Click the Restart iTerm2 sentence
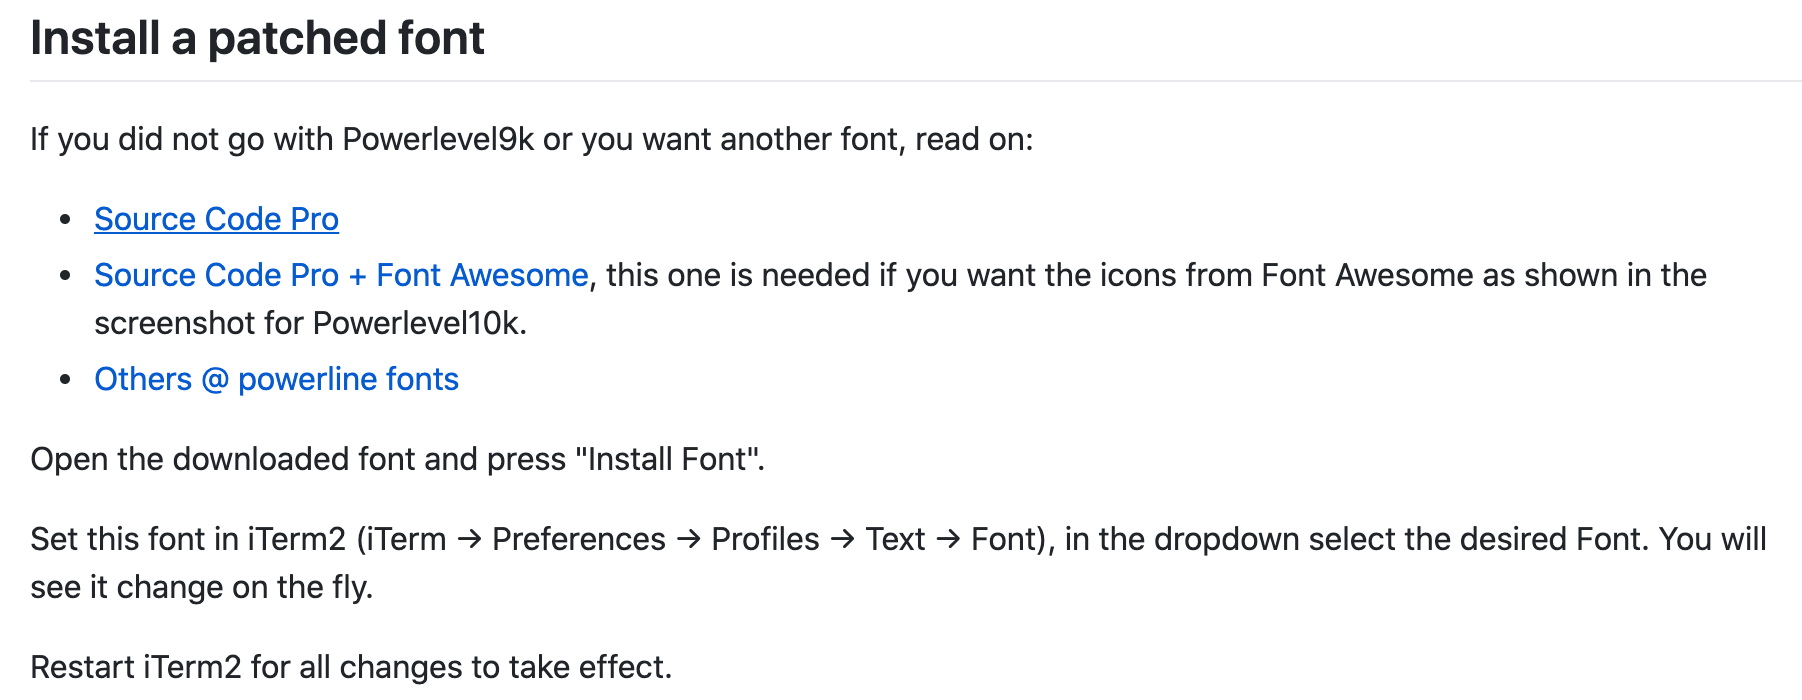 click(x=351, y=667)
